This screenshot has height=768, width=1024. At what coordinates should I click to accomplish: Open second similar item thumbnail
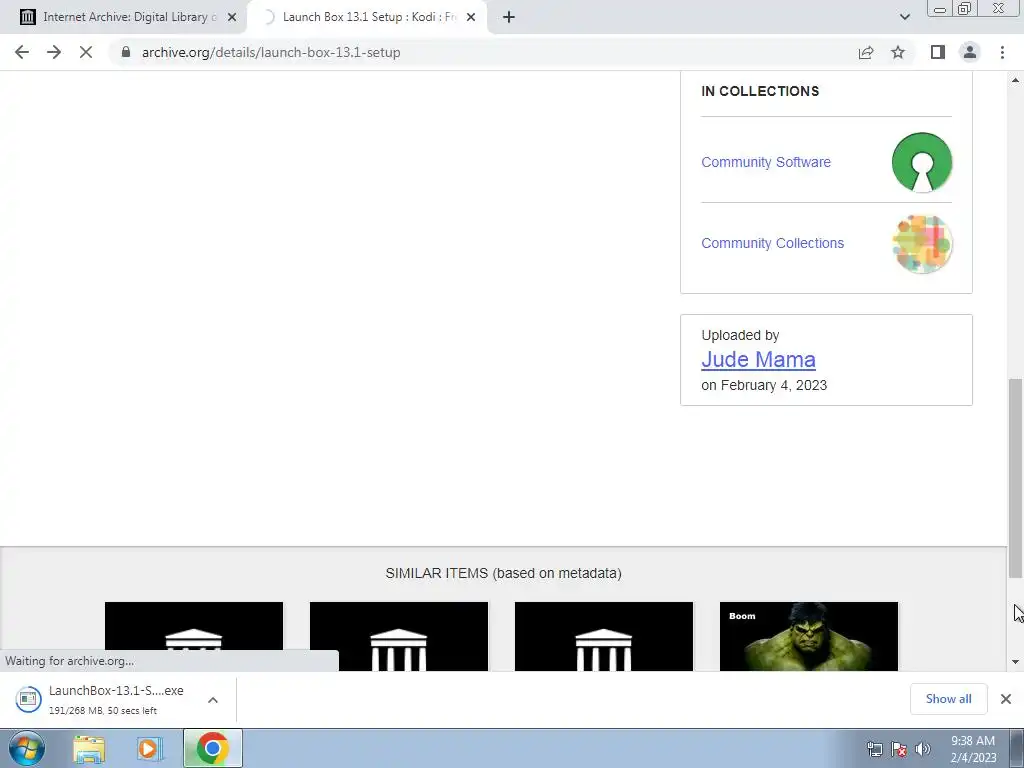[x=399, y=636]
